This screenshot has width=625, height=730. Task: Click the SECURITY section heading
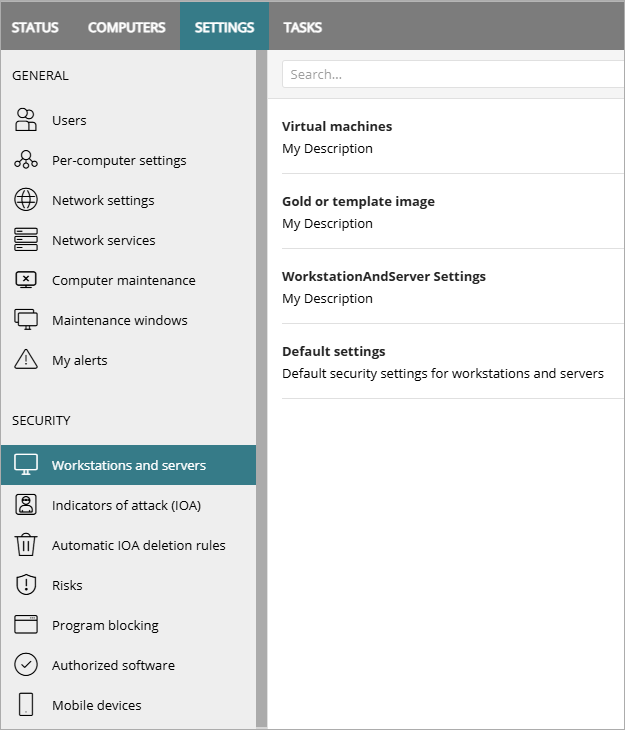[x=41, y=420]
